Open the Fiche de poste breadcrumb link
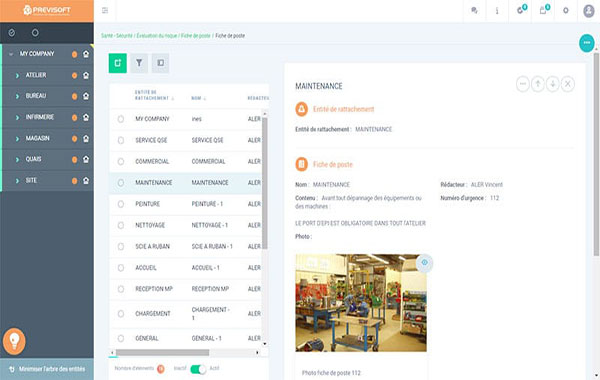600x380 pixels. point(196,36)
